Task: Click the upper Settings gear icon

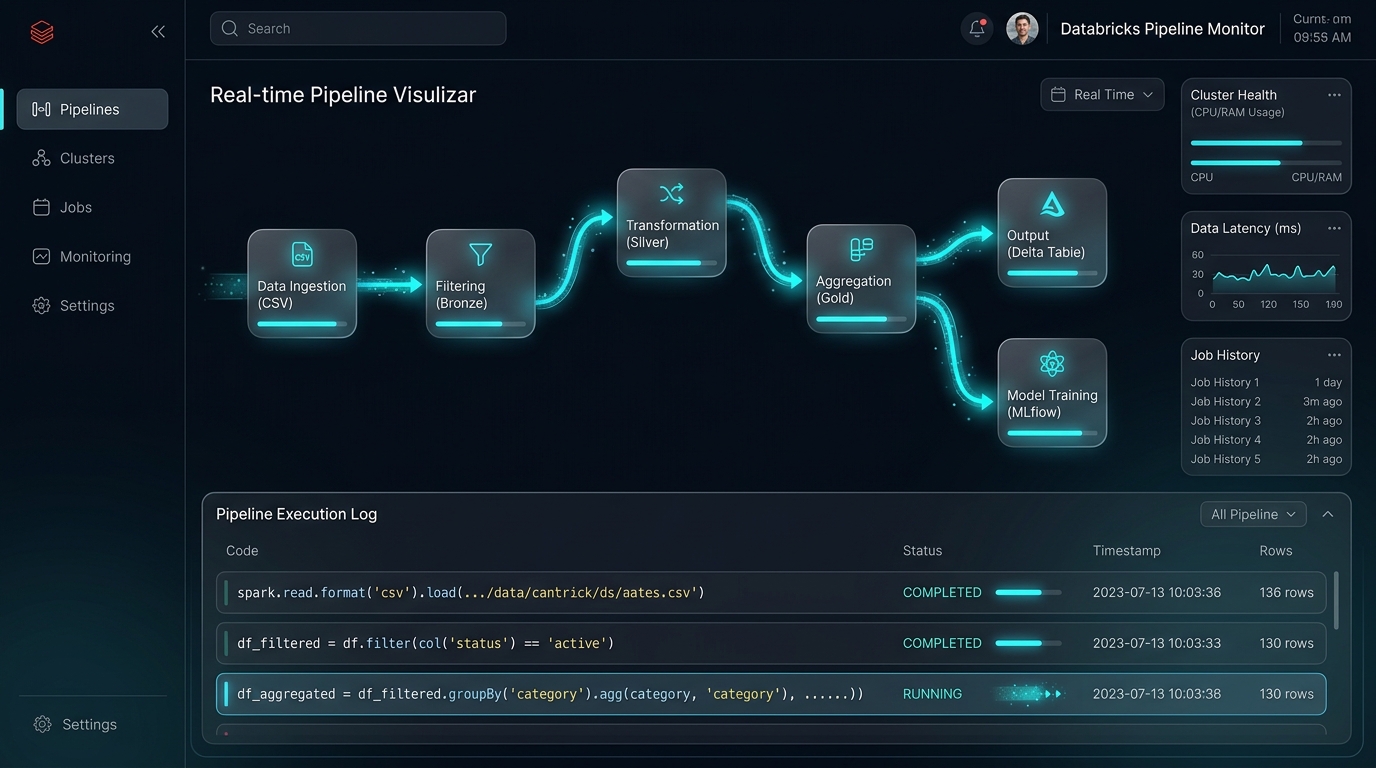Action: tap(41, 305)
